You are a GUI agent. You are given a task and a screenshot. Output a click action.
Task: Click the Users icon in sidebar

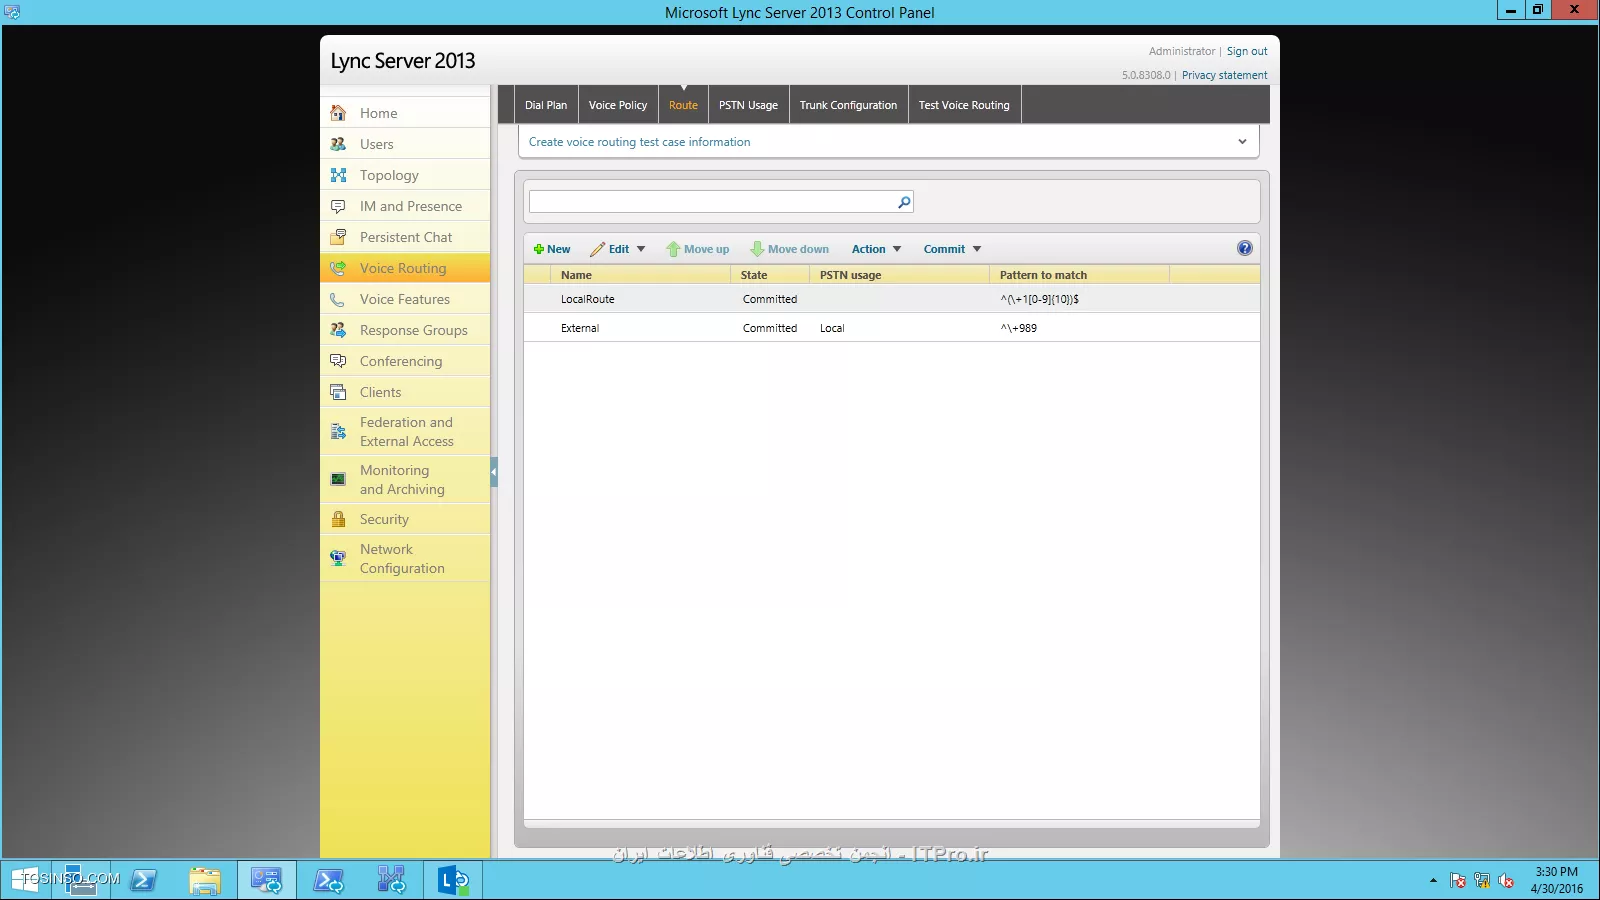coord(338,144)
